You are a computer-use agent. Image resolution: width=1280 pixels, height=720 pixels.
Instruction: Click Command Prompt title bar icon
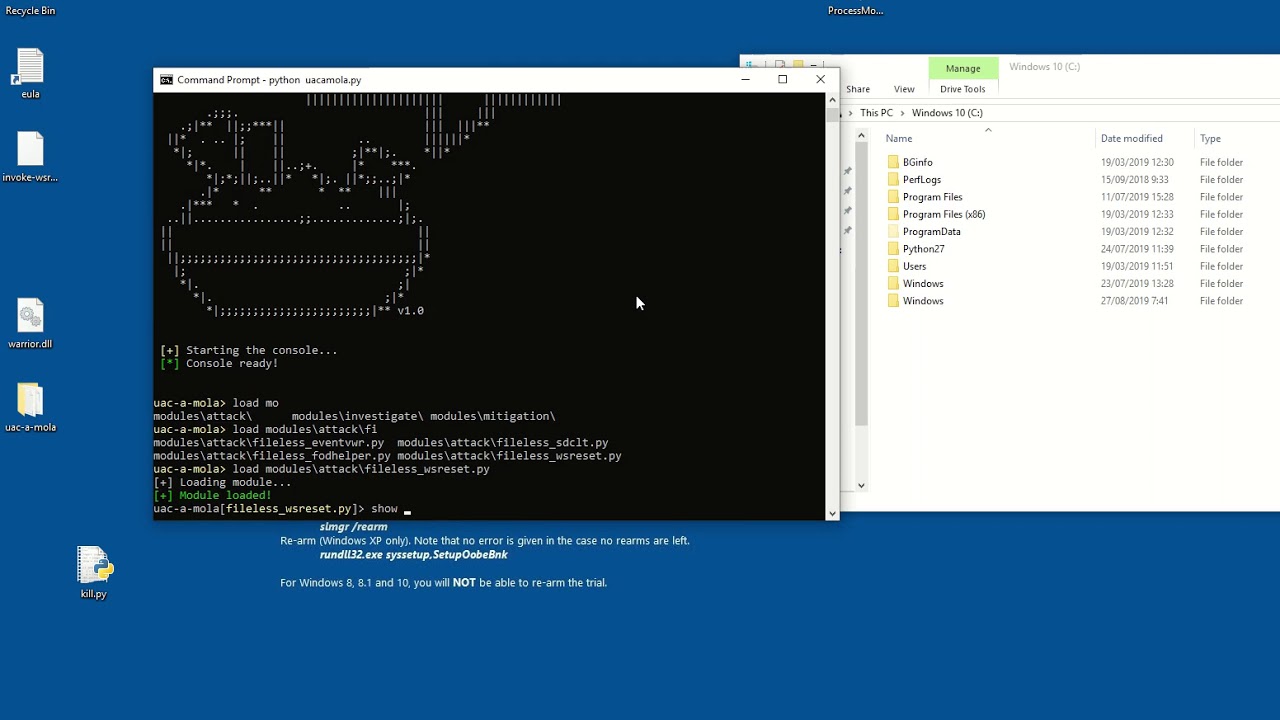click(x=166, y=80)
